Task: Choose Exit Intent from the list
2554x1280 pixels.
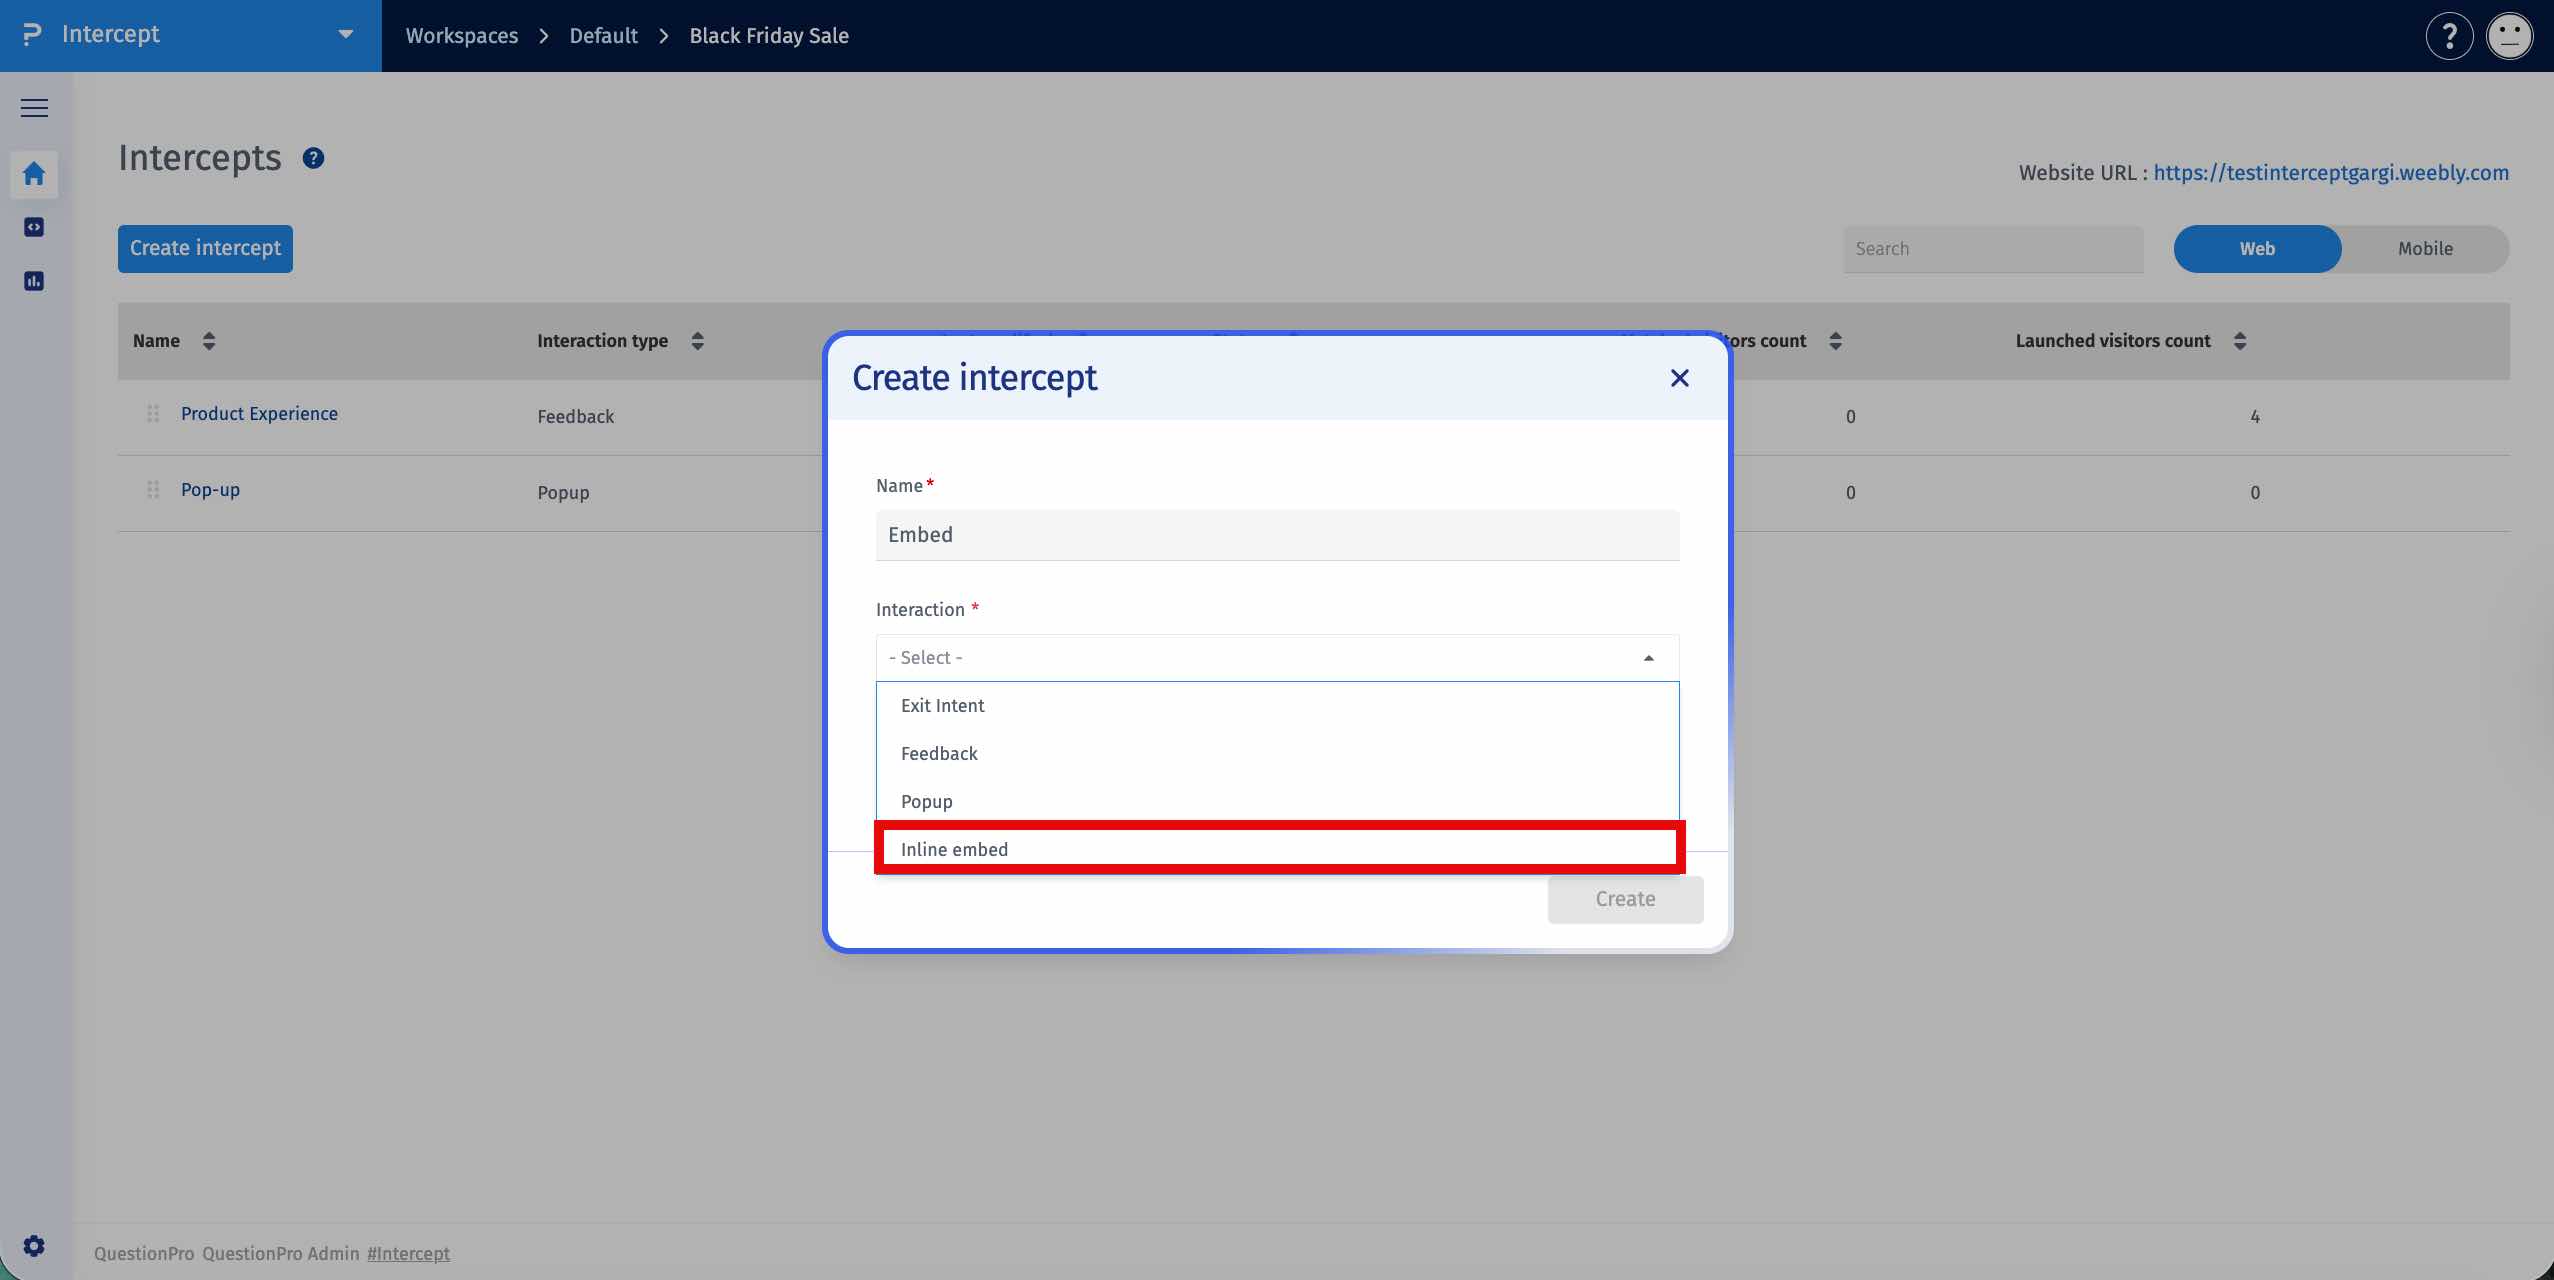Action: (x=1277, y=706)
